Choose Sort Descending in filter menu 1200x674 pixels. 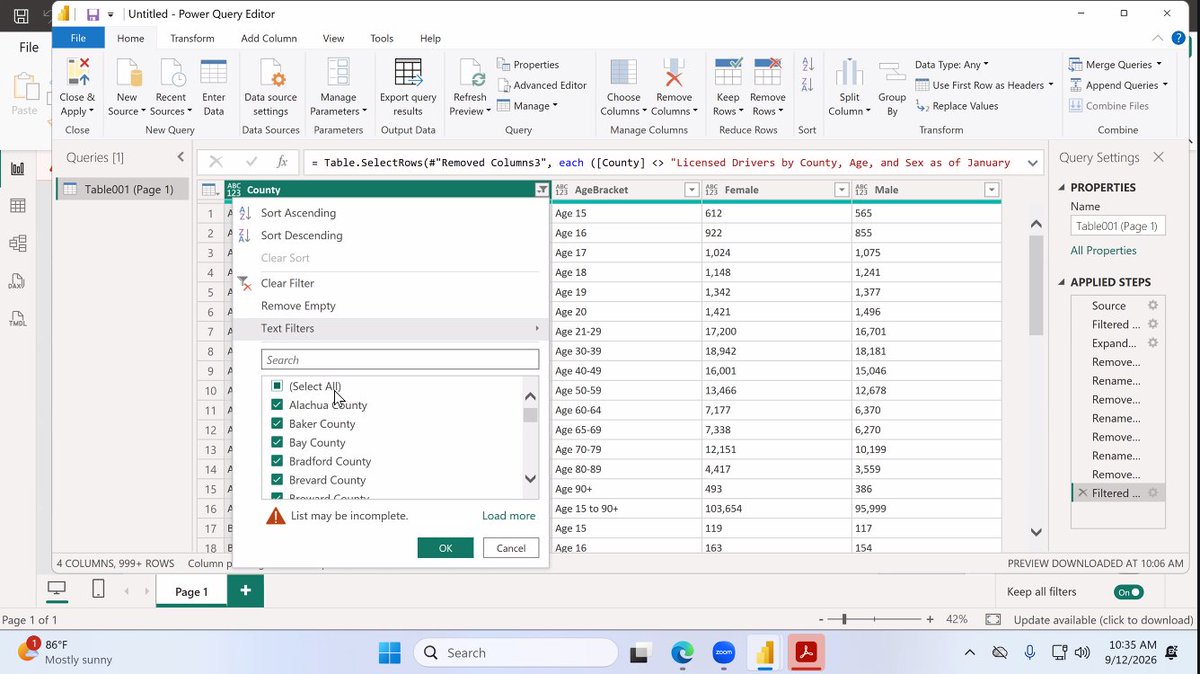[x=302, y=235]
